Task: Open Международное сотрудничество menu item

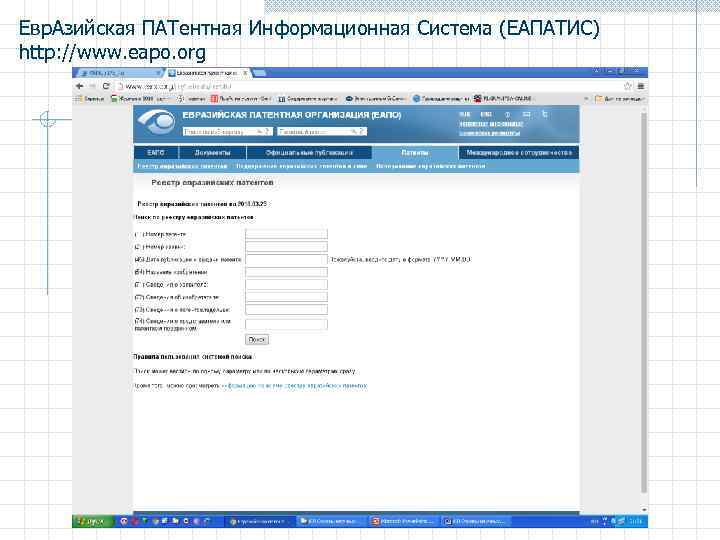Action: point(519,152)
